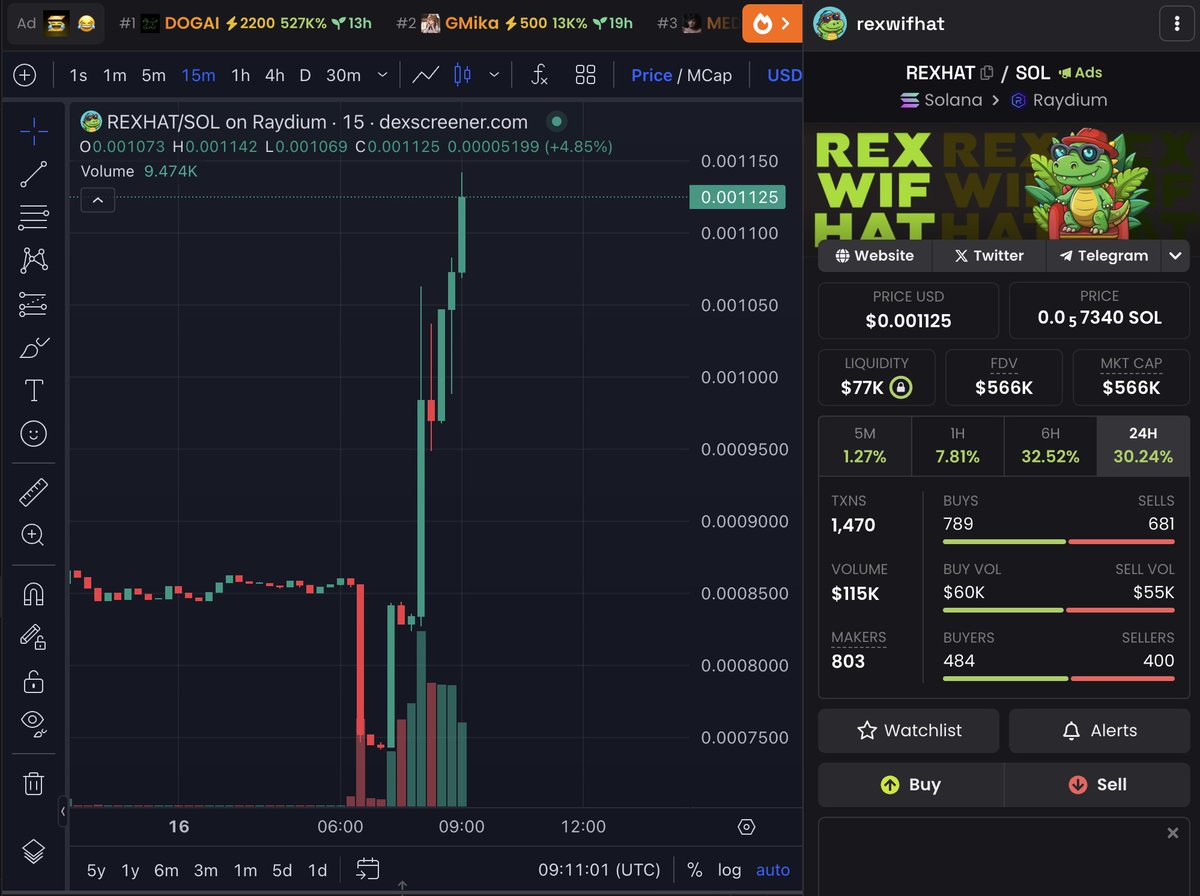The height and width of the screenshot is (896, 1200).
Task: Select the 15m timeframe
Action: click(198, 75)
